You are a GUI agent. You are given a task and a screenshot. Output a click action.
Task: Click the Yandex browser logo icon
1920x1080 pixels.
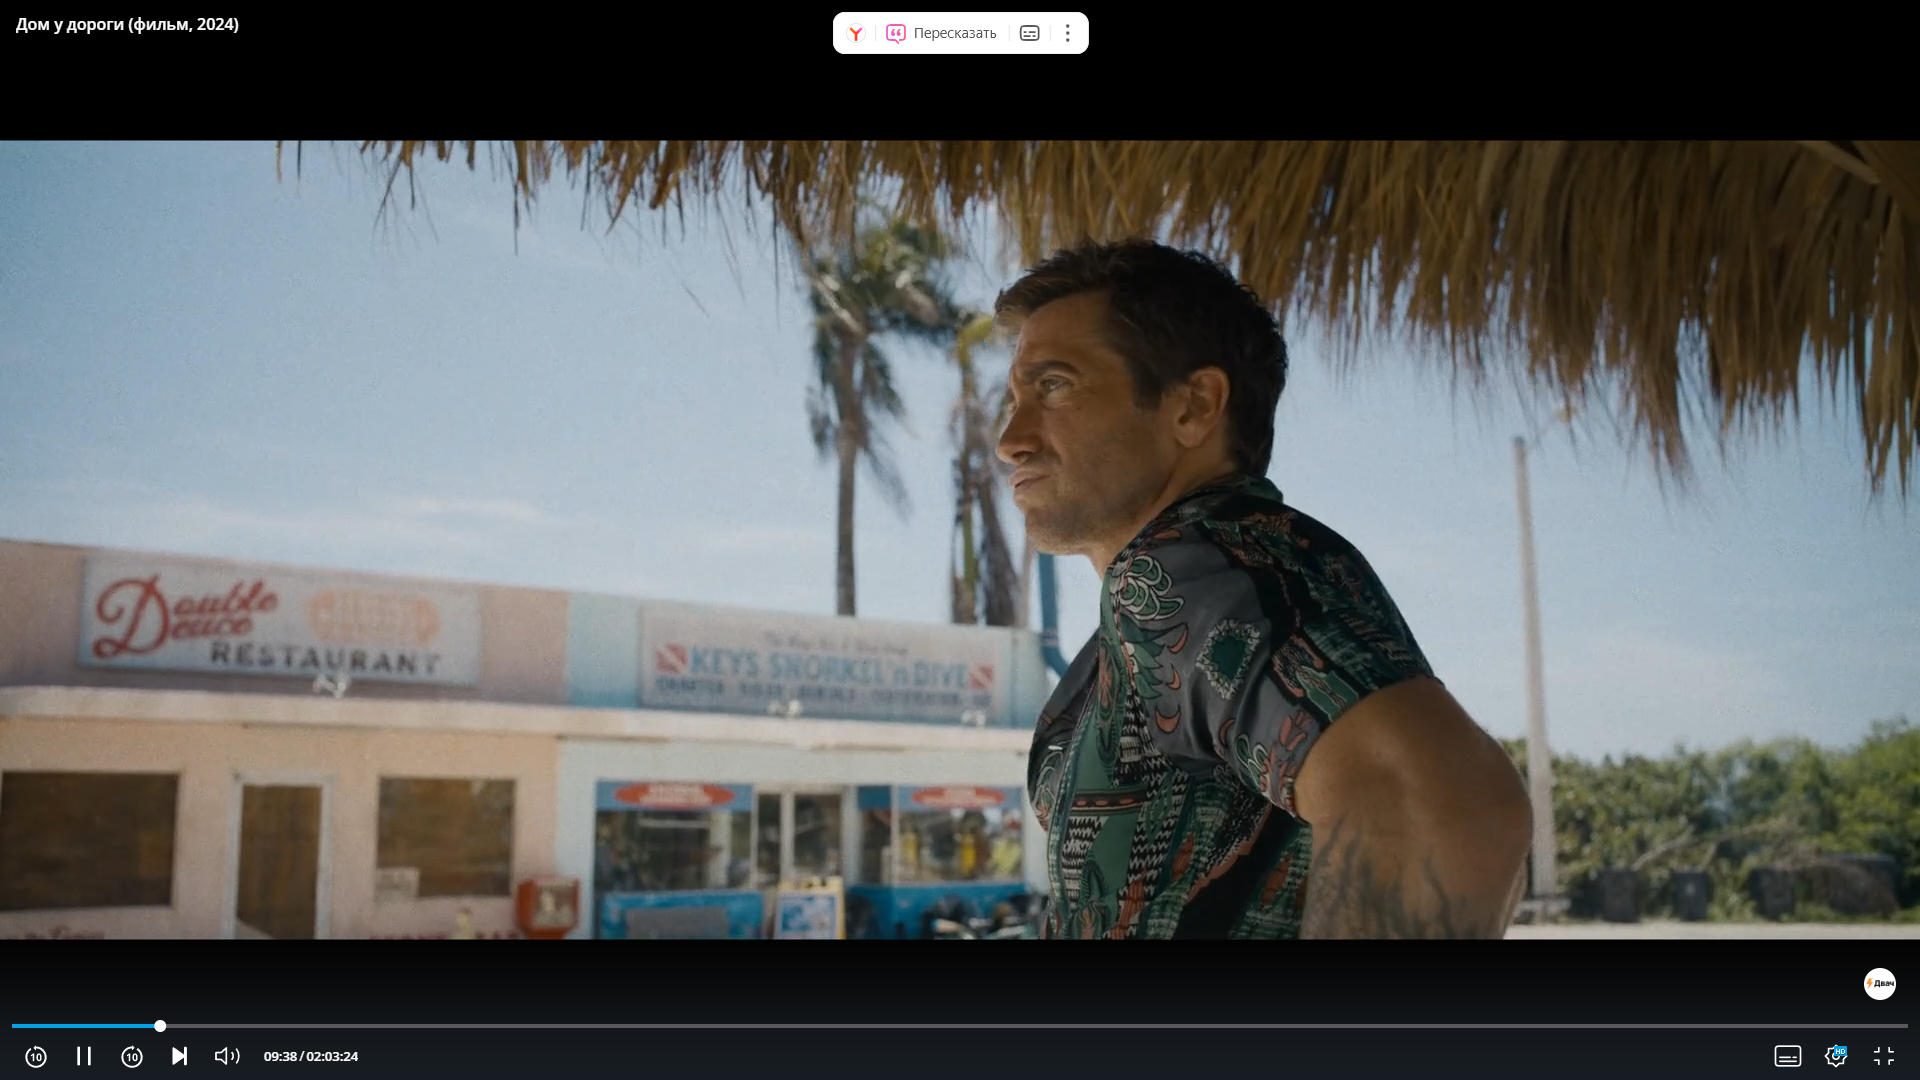856,33
